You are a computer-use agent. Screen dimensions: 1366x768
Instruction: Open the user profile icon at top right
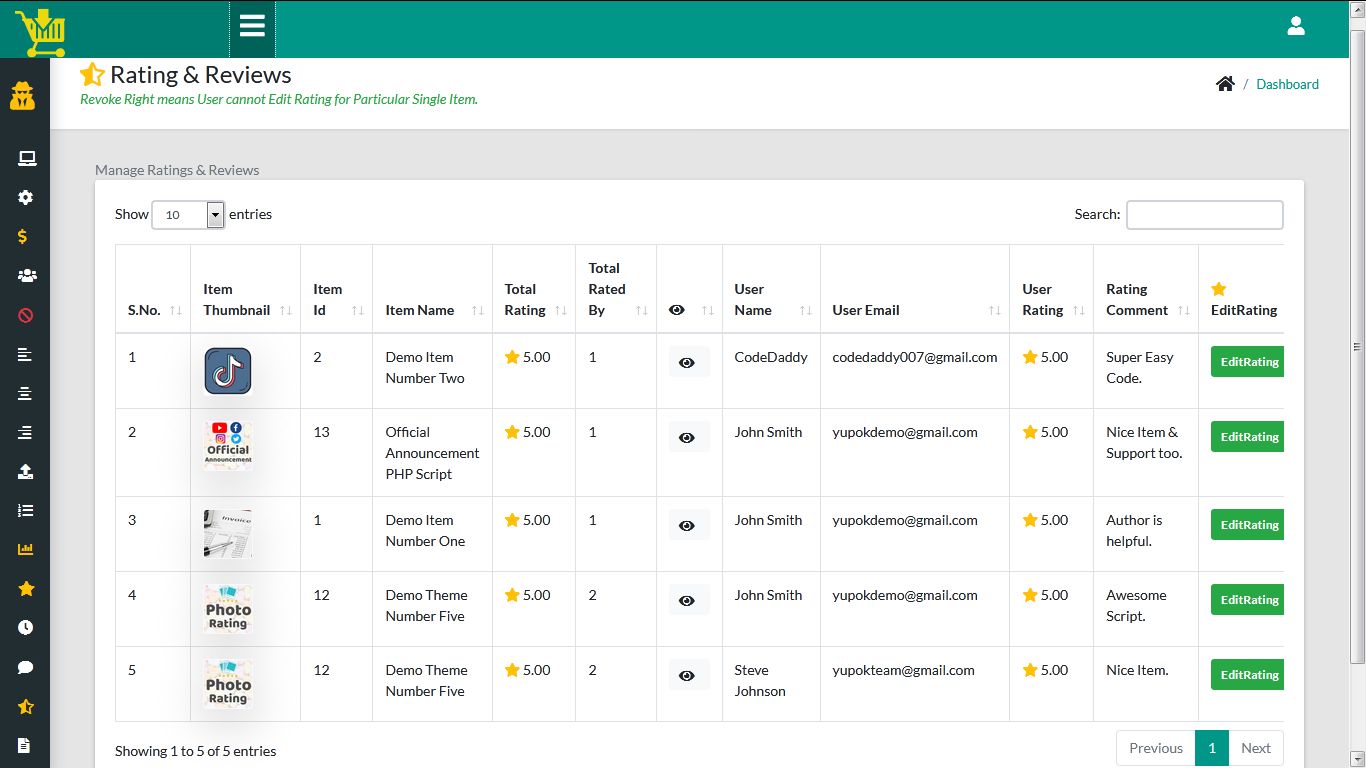pos(1296,25)
